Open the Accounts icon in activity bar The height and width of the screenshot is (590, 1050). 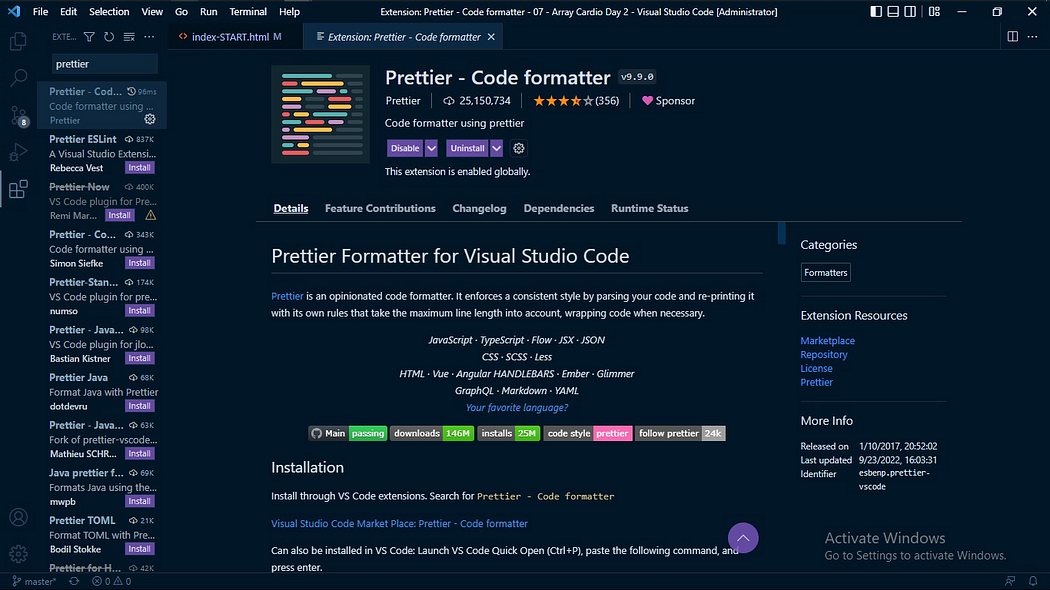[x=18, y=517]
